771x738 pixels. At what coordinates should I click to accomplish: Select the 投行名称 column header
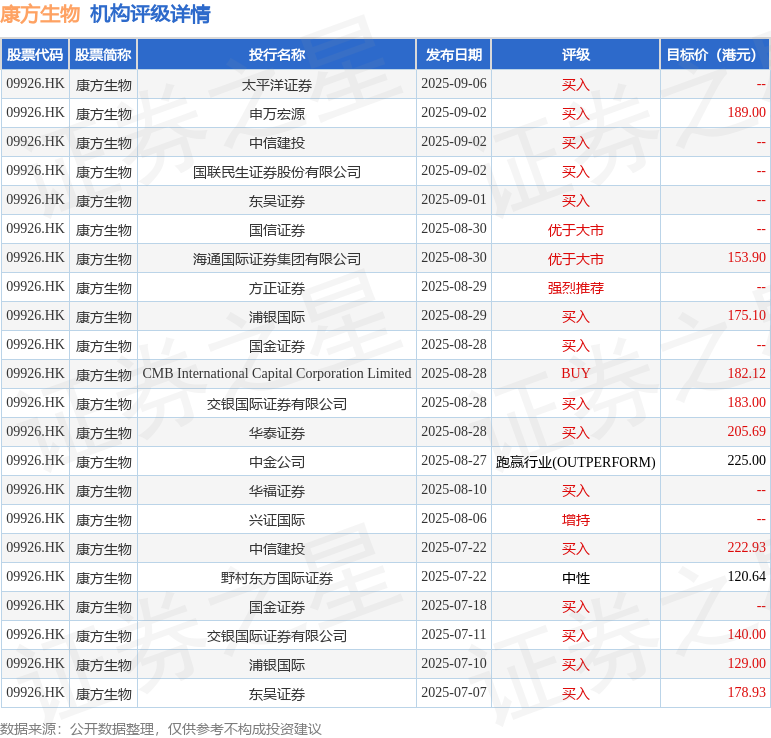click(277, 55)
